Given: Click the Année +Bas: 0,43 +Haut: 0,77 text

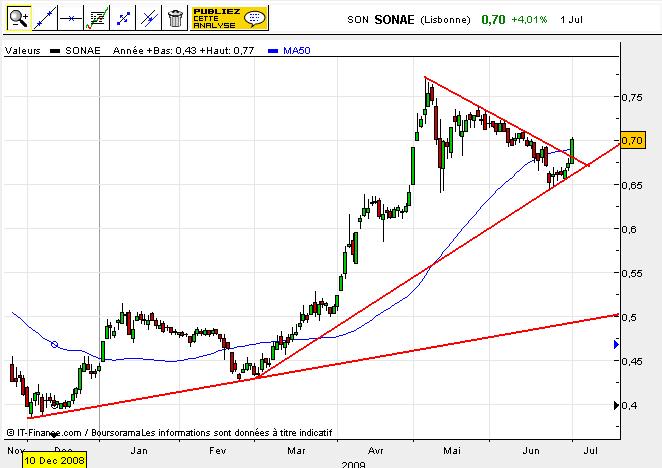Looking at the screenshot, I should pyautogui.click(x=184, y=51).
